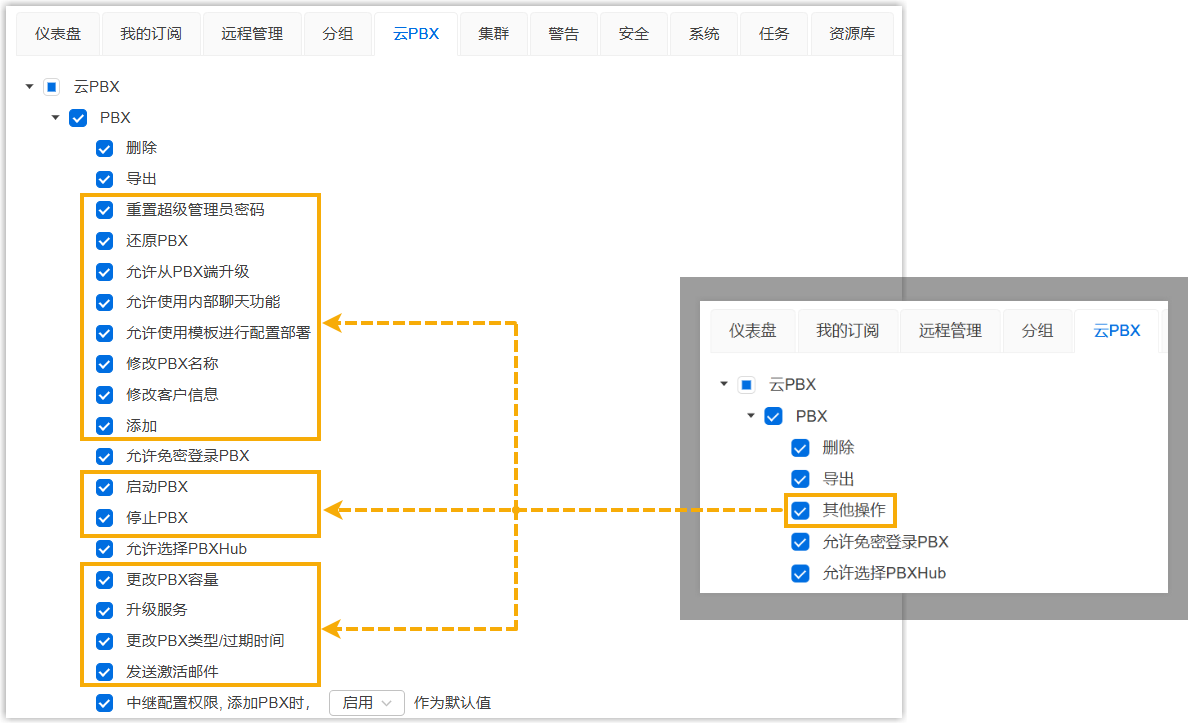
Task: Select the 警告 tab
Action: coord(564,34)
